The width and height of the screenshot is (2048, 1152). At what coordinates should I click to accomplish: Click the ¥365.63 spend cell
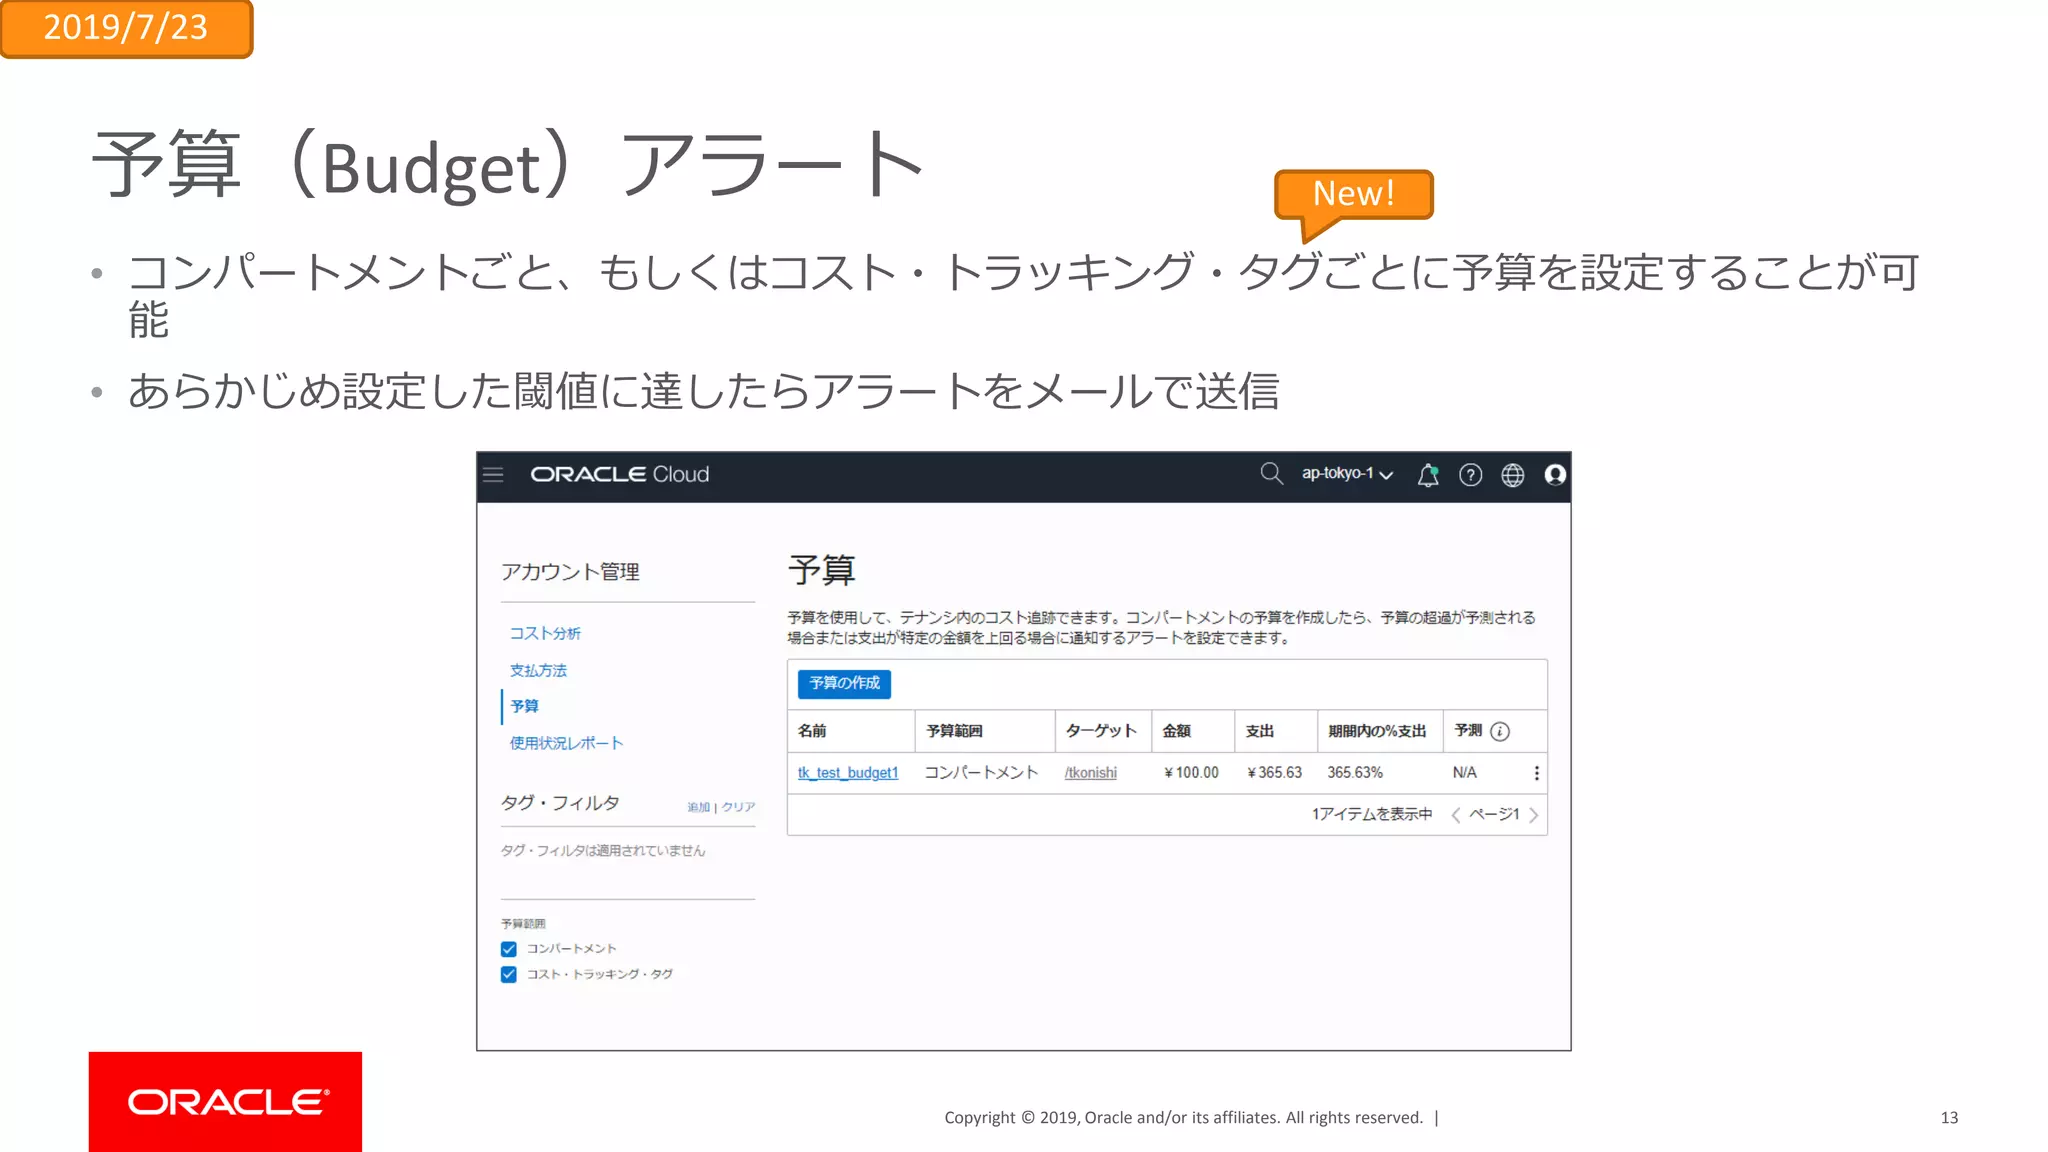click(1274, 773)
